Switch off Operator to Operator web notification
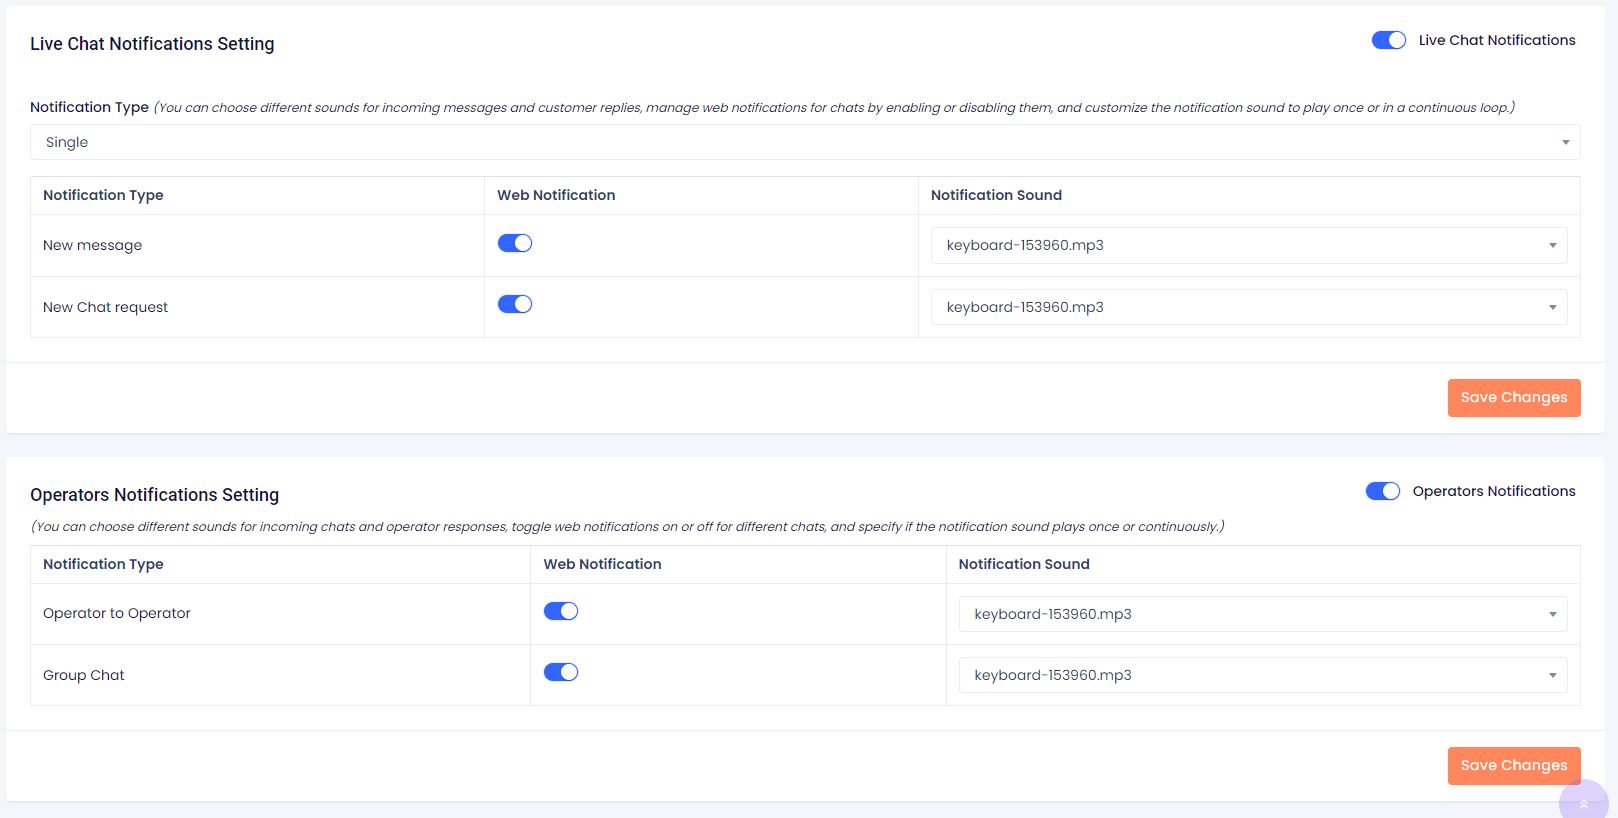The image size is (1618, 818). click(x=561, y=611)
